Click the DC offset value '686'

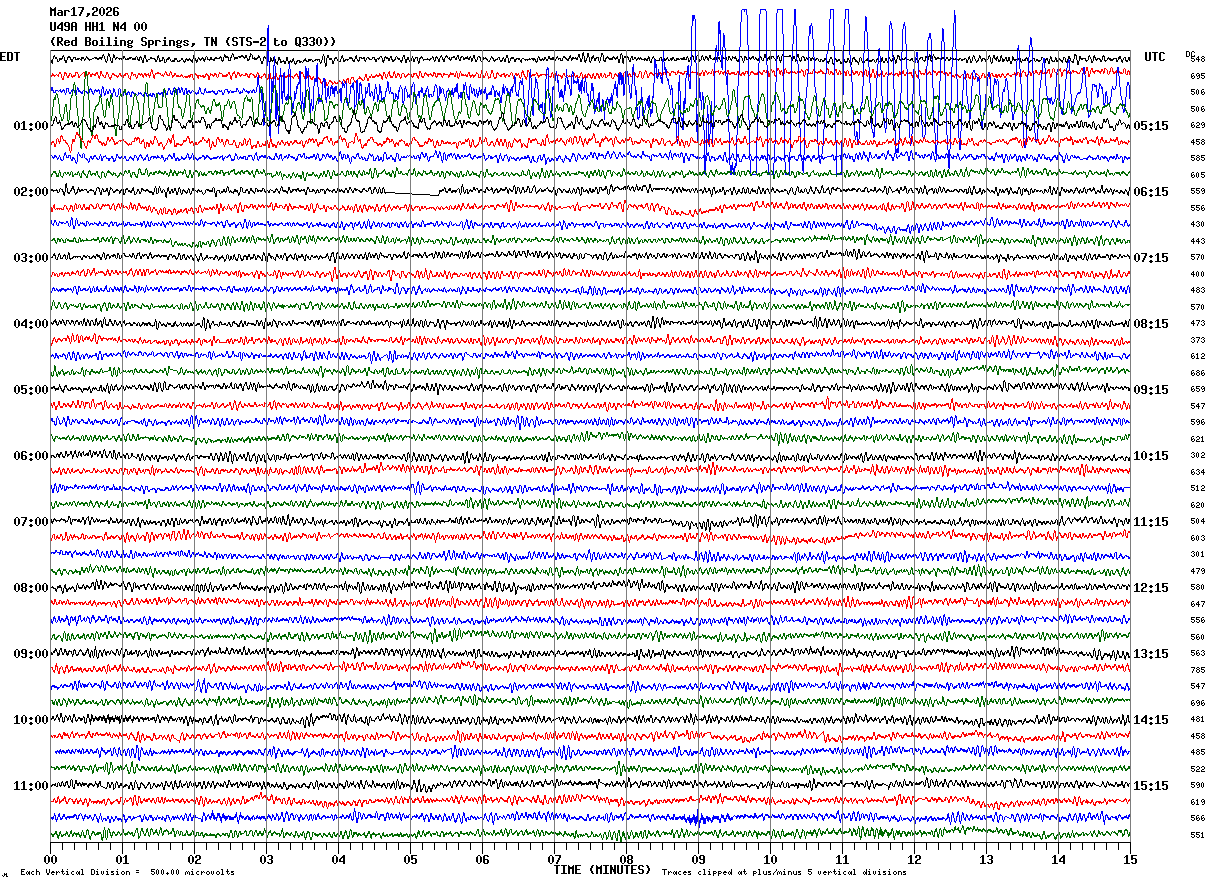tap(1197, 373)
